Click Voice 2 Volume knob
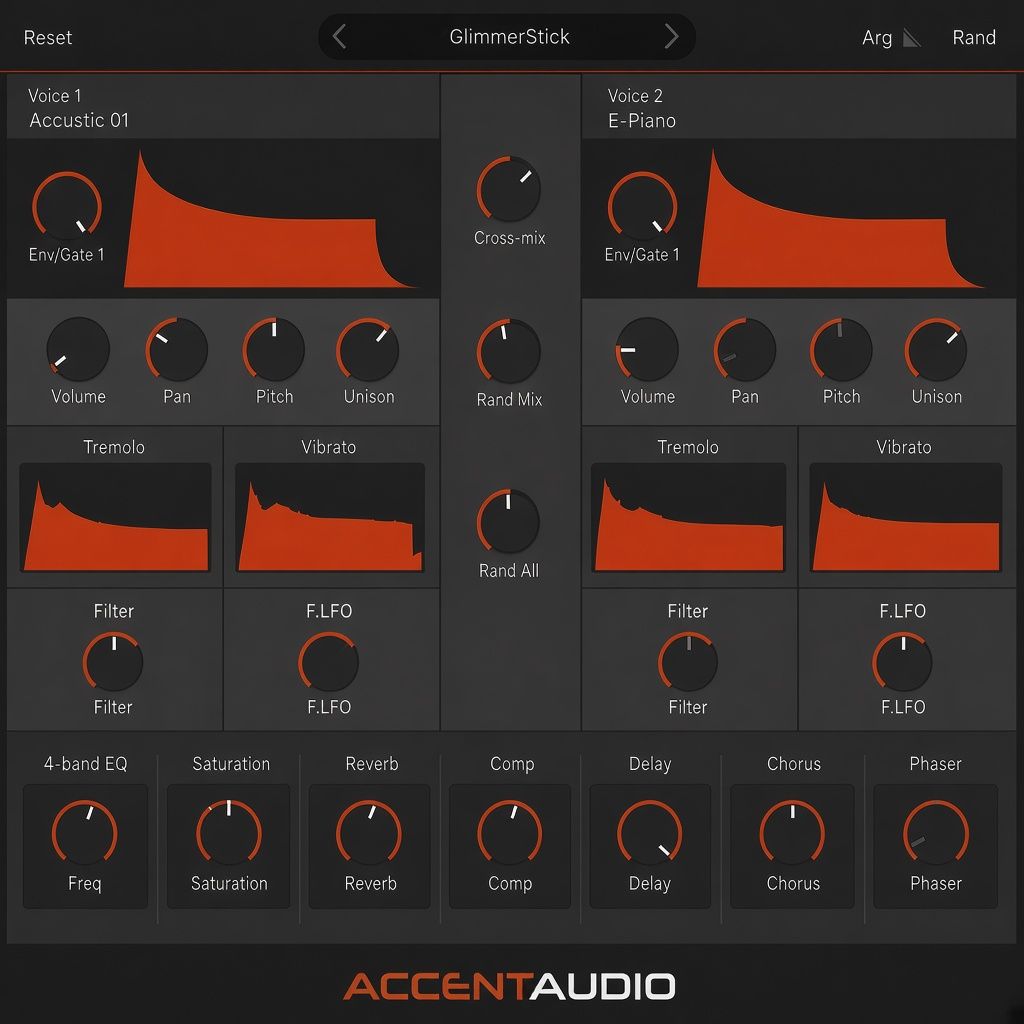 point(647,349)
